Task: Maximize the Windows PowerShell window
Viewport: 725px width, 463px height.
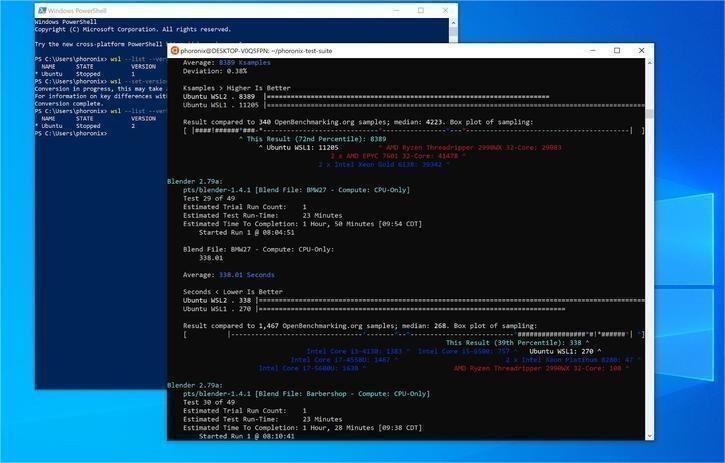Action: (x=421, y=10)
